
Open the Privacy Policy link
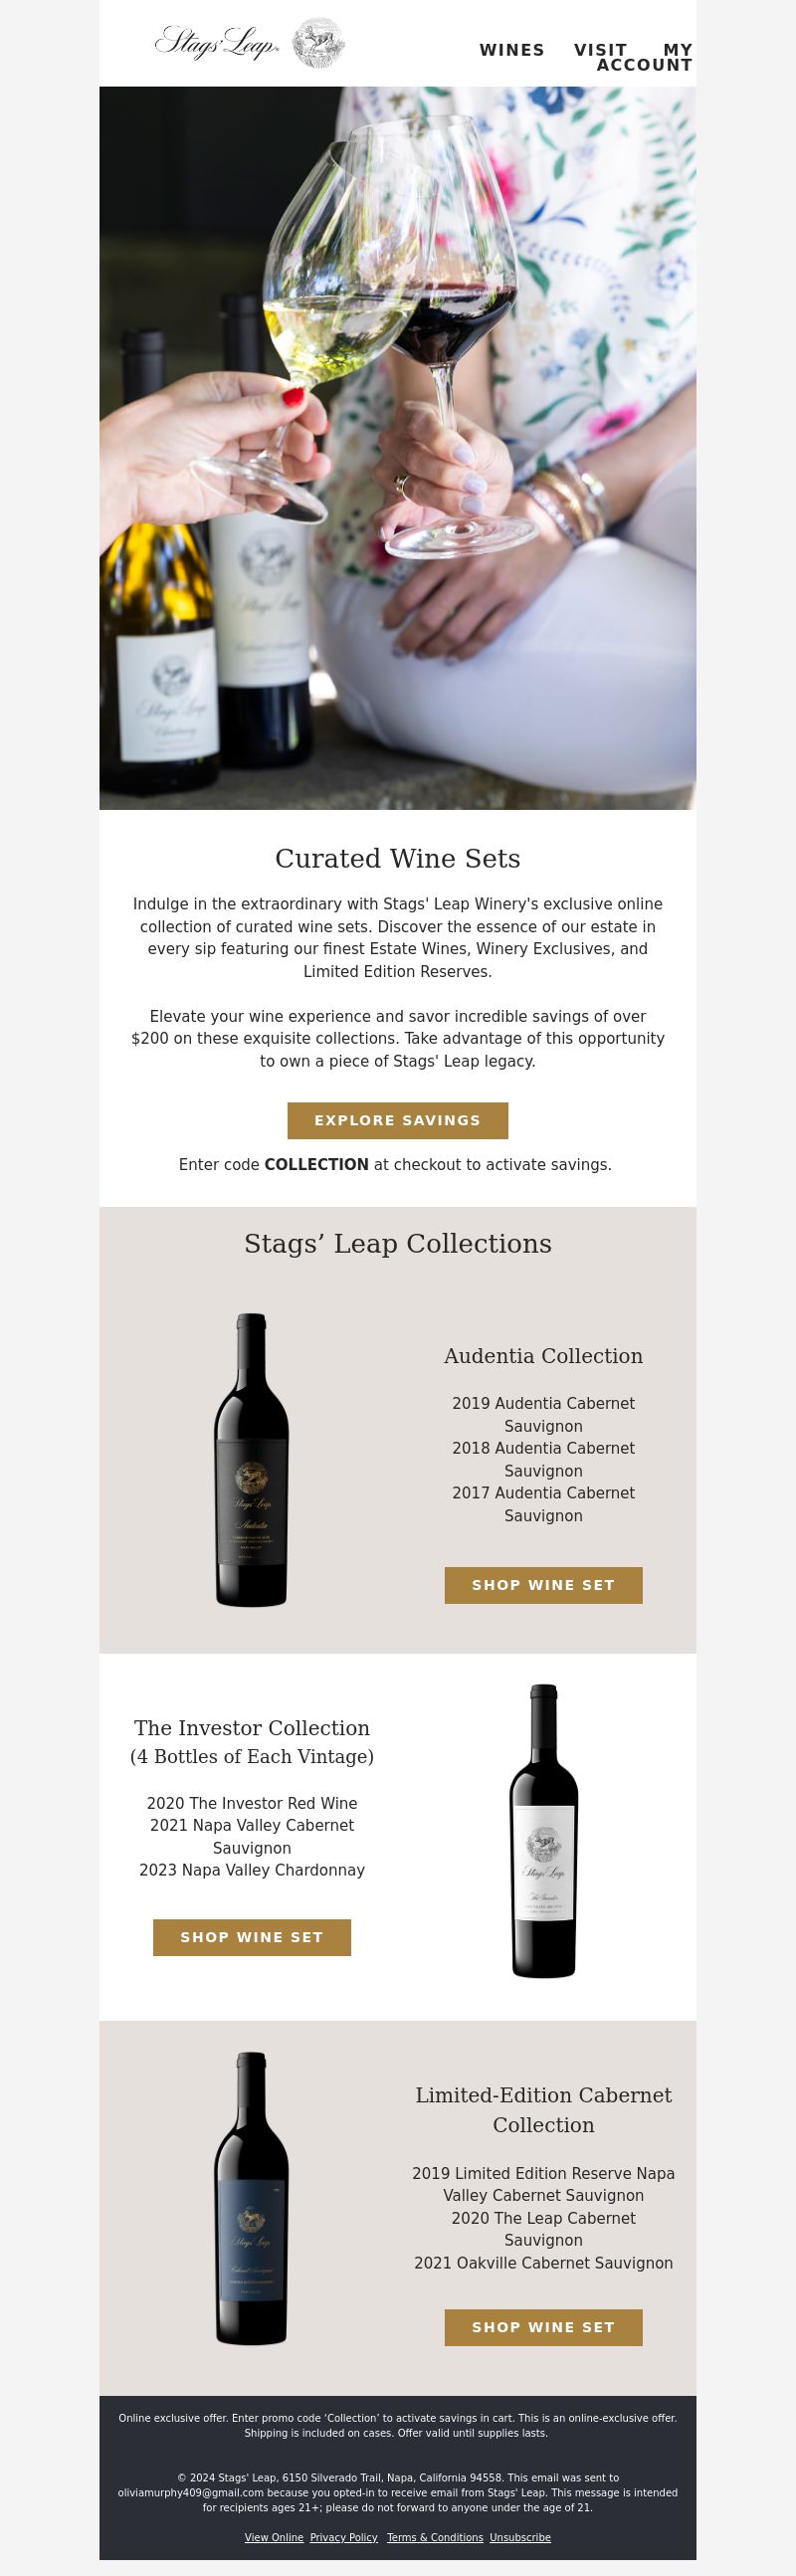(344, 2536)
